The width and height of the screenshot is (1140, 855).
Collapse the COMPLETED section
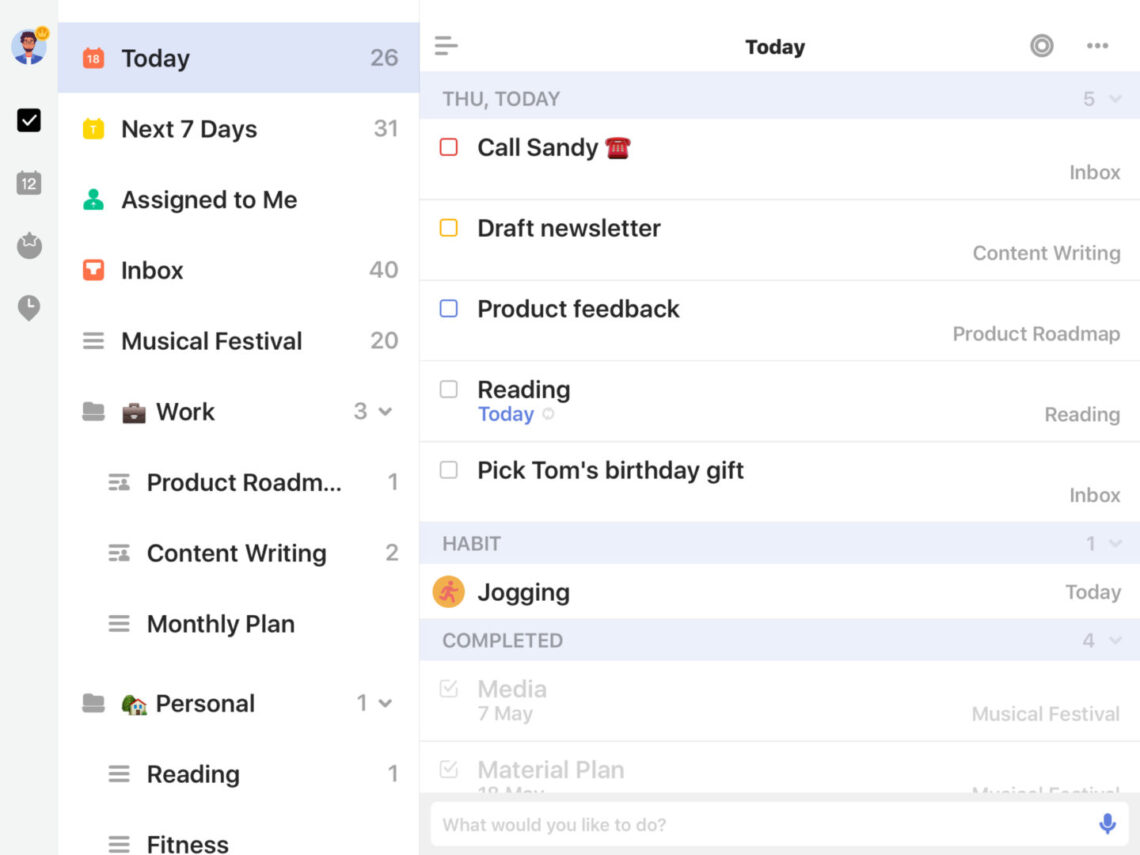[1113, 640]
